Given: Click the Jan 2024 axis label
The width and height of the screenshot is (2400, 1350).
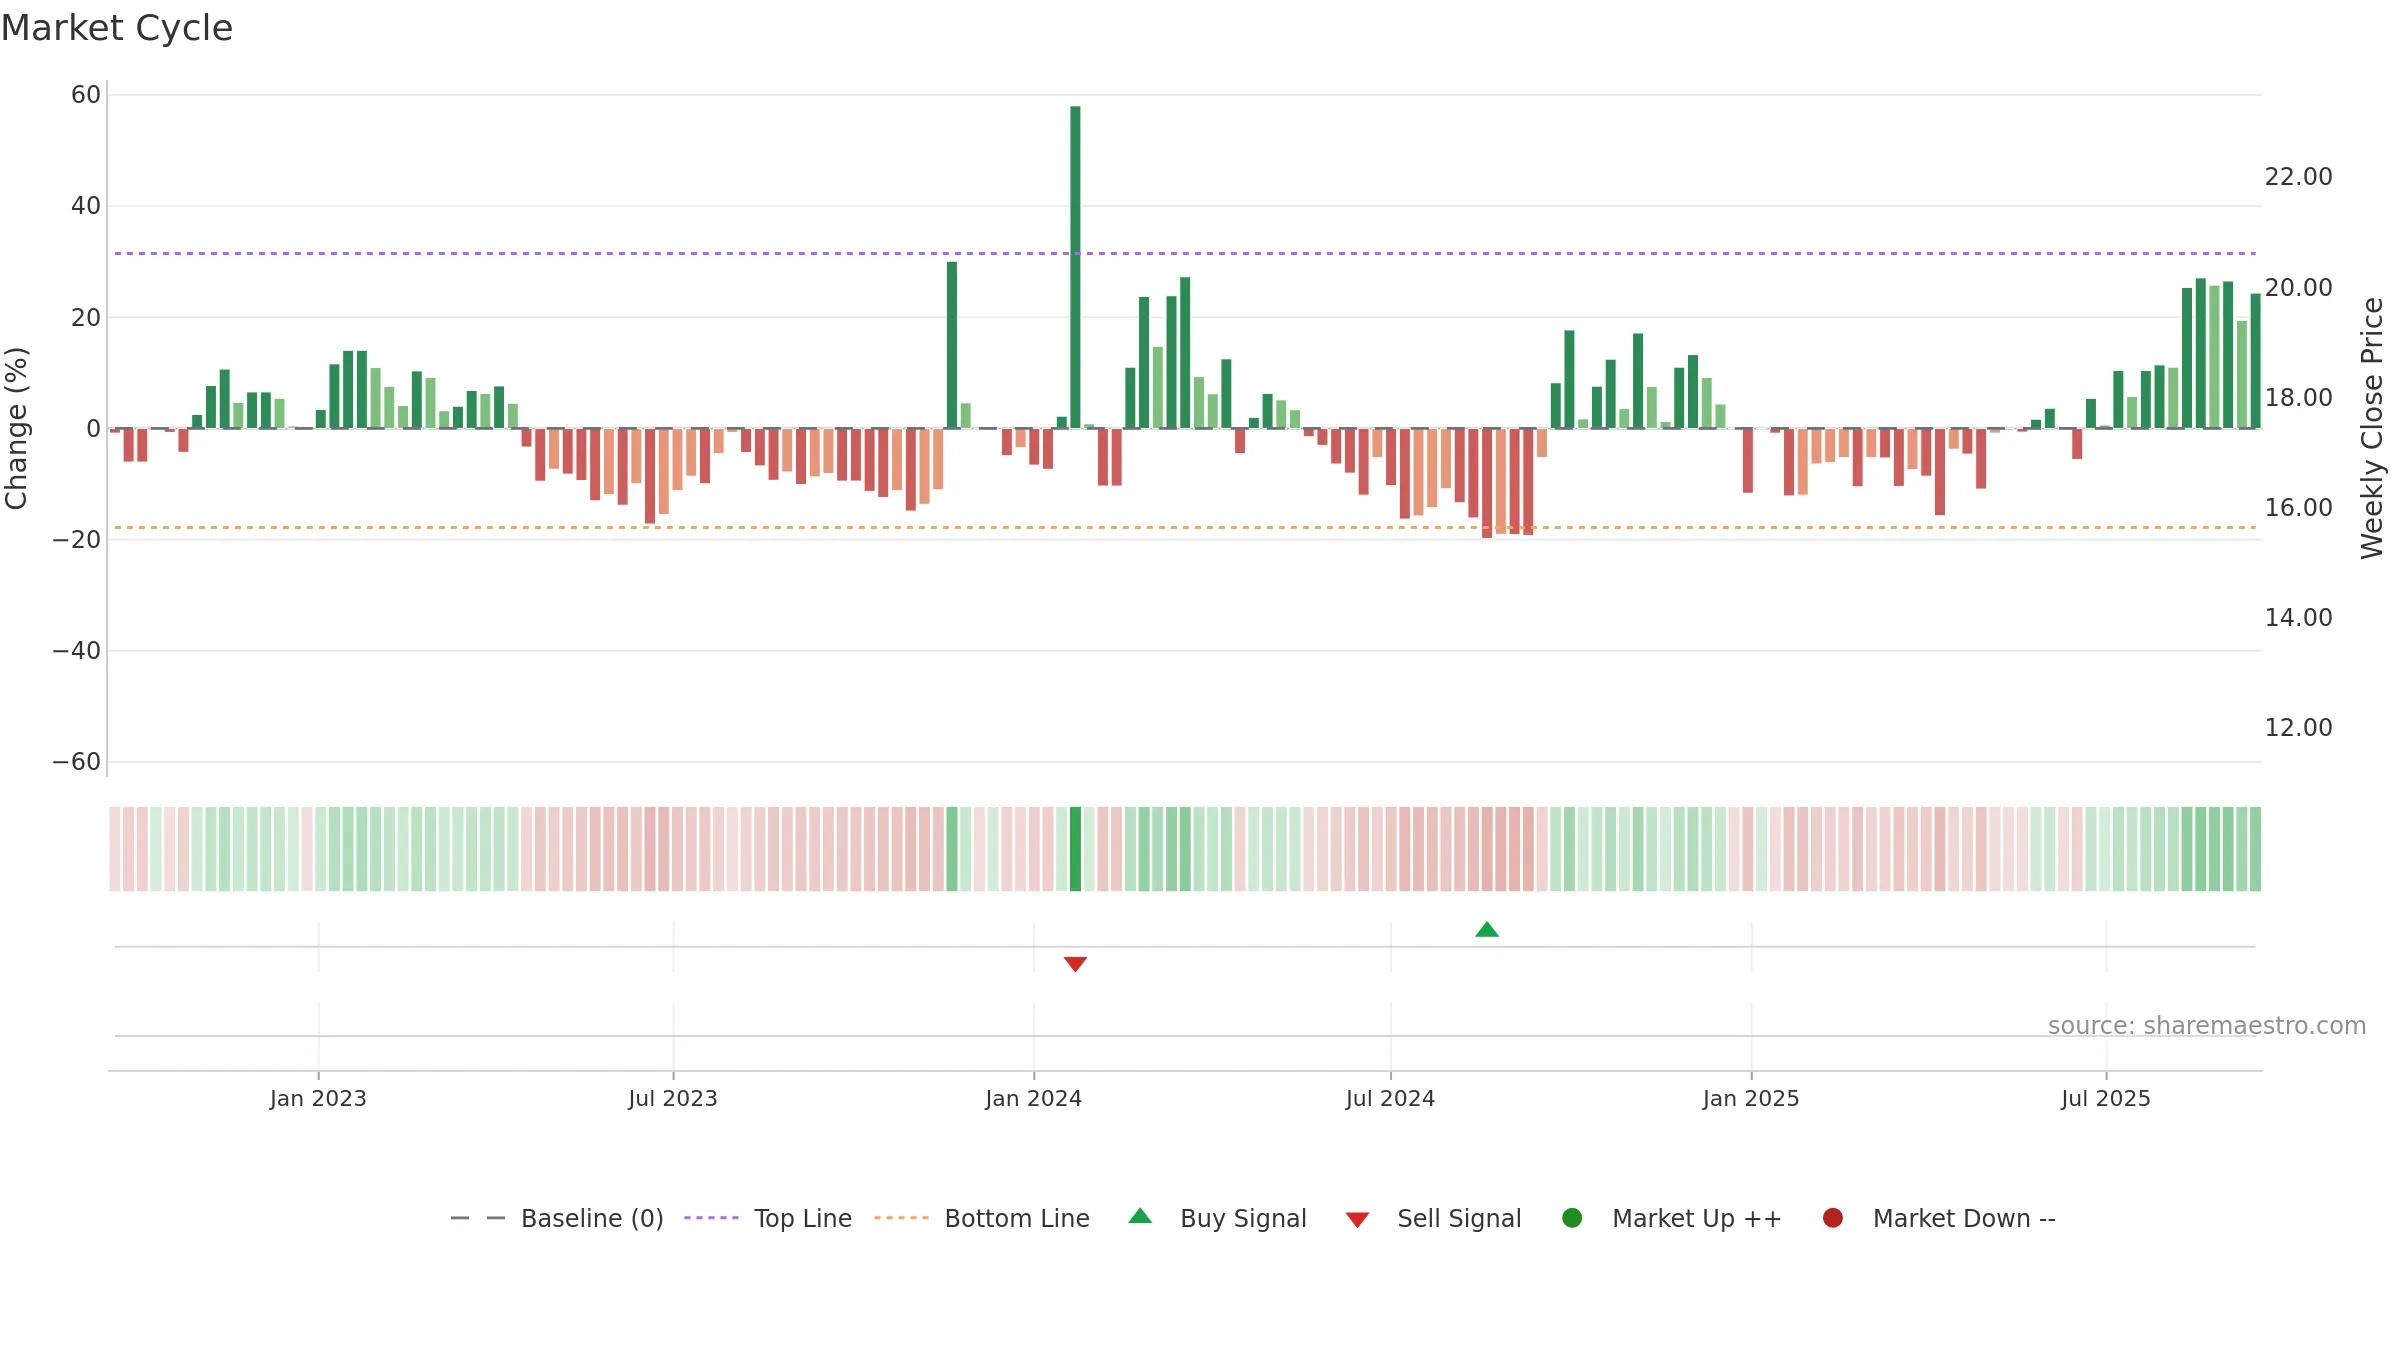Looking at the screenshot, I should coord(1034,1099).
